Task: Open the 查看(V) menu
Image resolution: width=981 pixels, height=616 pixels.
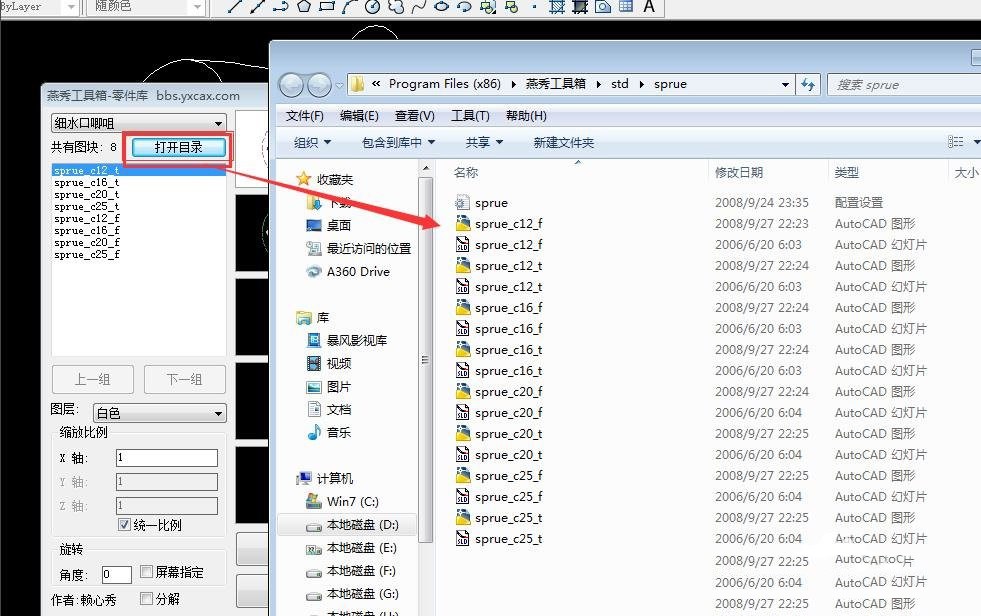Action: (414, 116)
